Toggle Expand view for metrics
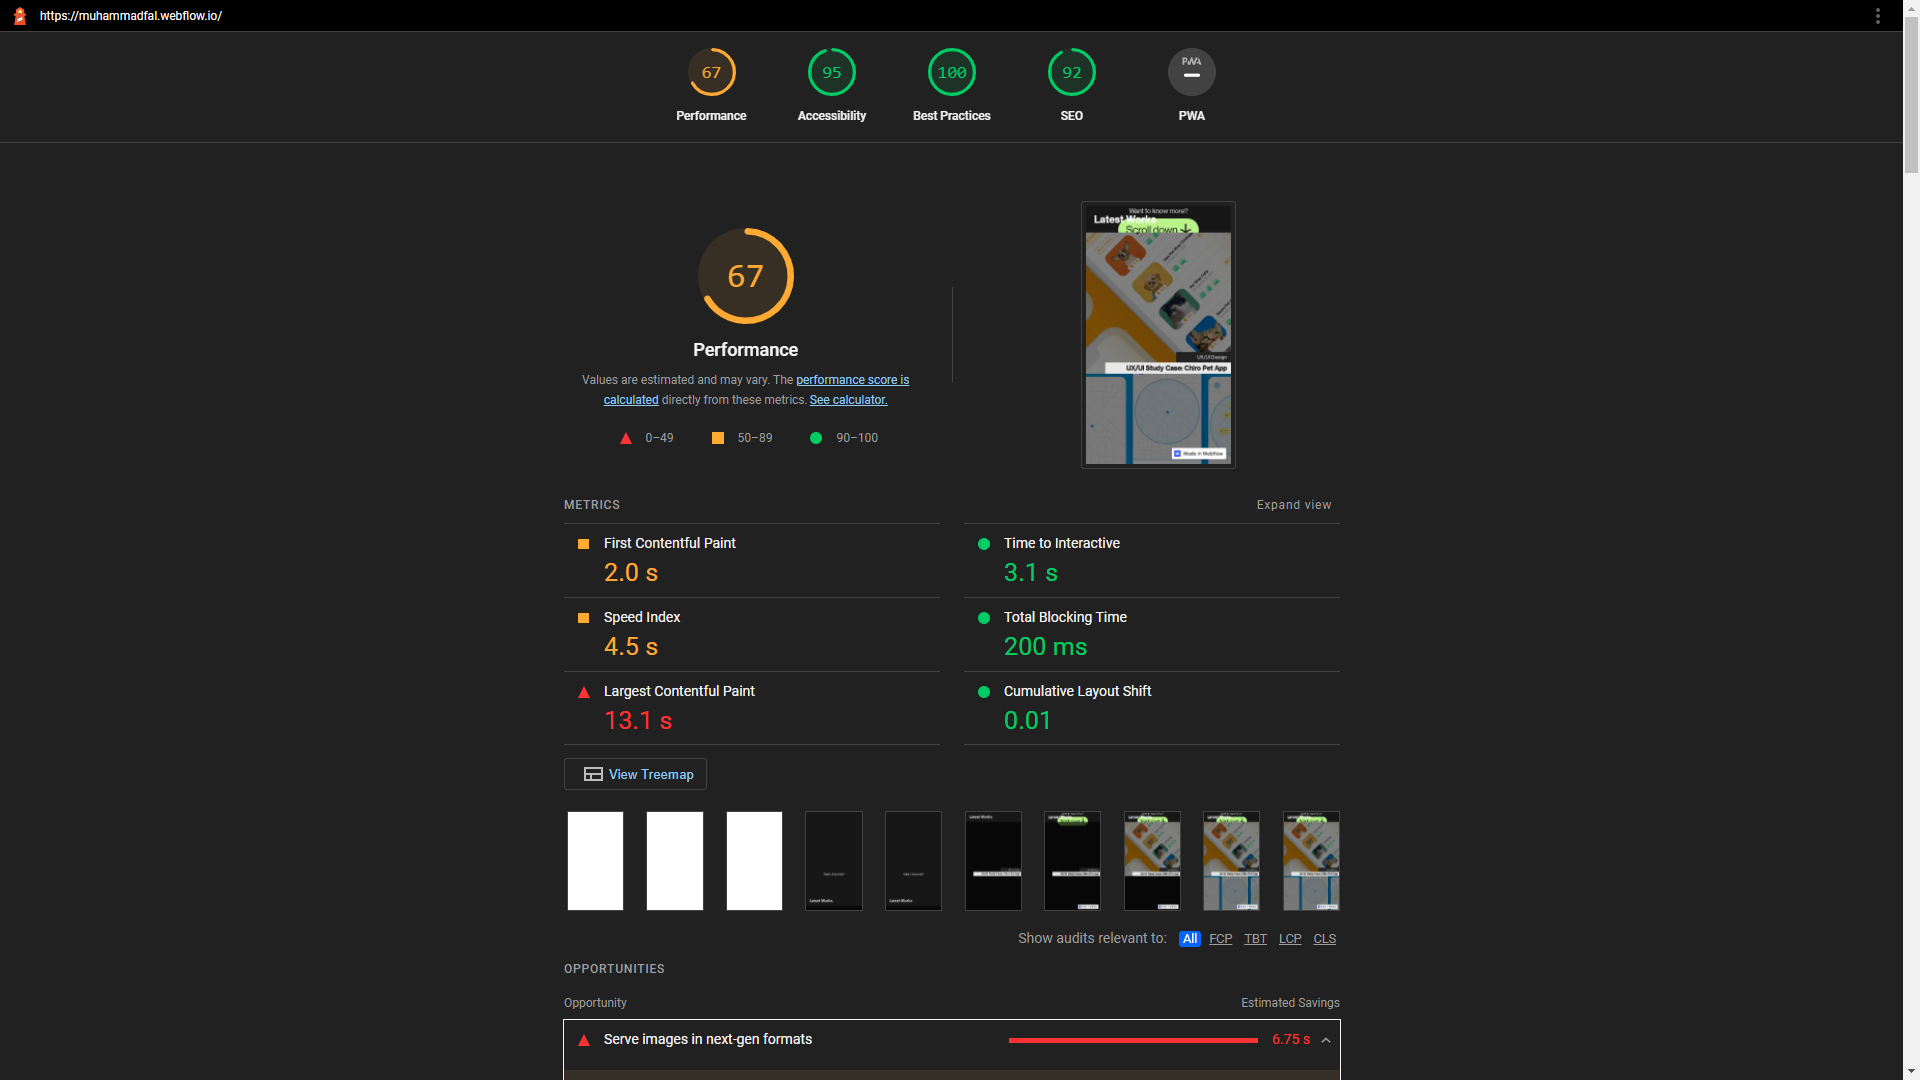This screenshot has height=1080, width=1920. [1293, 505]
